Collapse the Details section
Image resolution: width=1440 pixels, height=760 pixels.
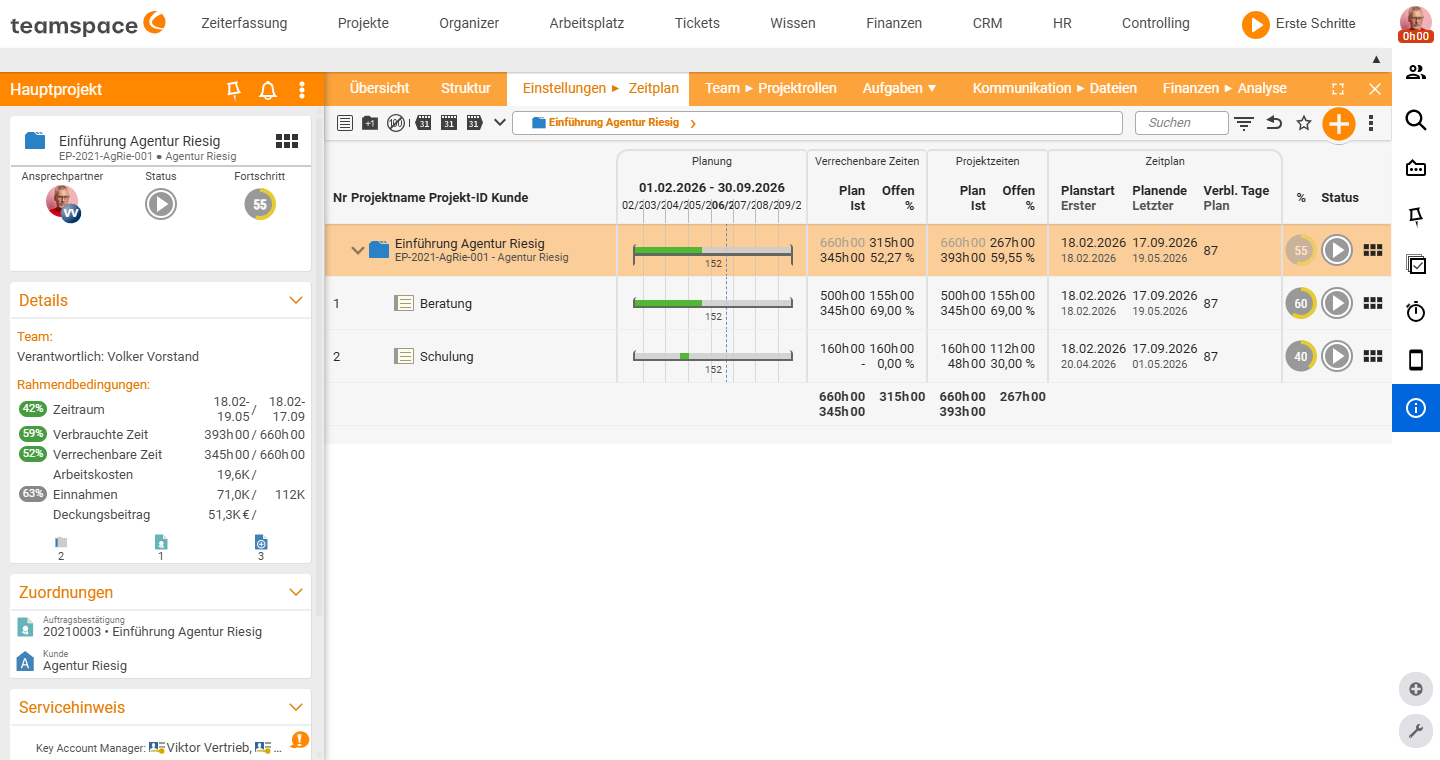(x=296, y=300)
